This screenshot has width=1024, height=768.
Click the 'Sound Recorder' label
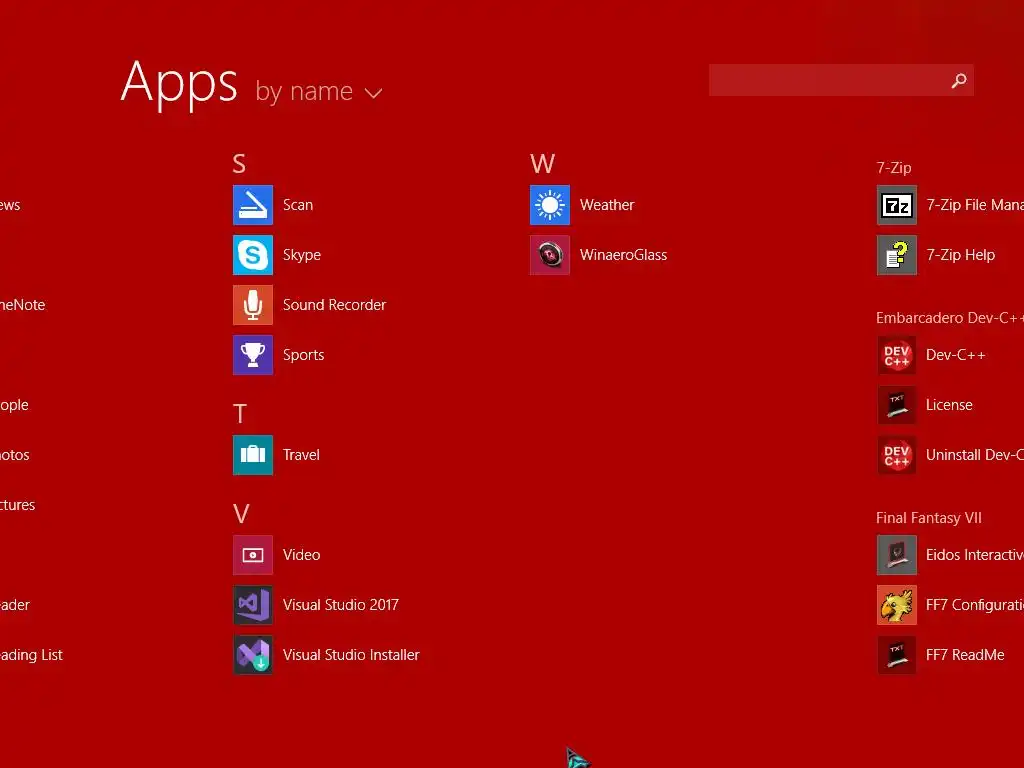coord(334,305)
